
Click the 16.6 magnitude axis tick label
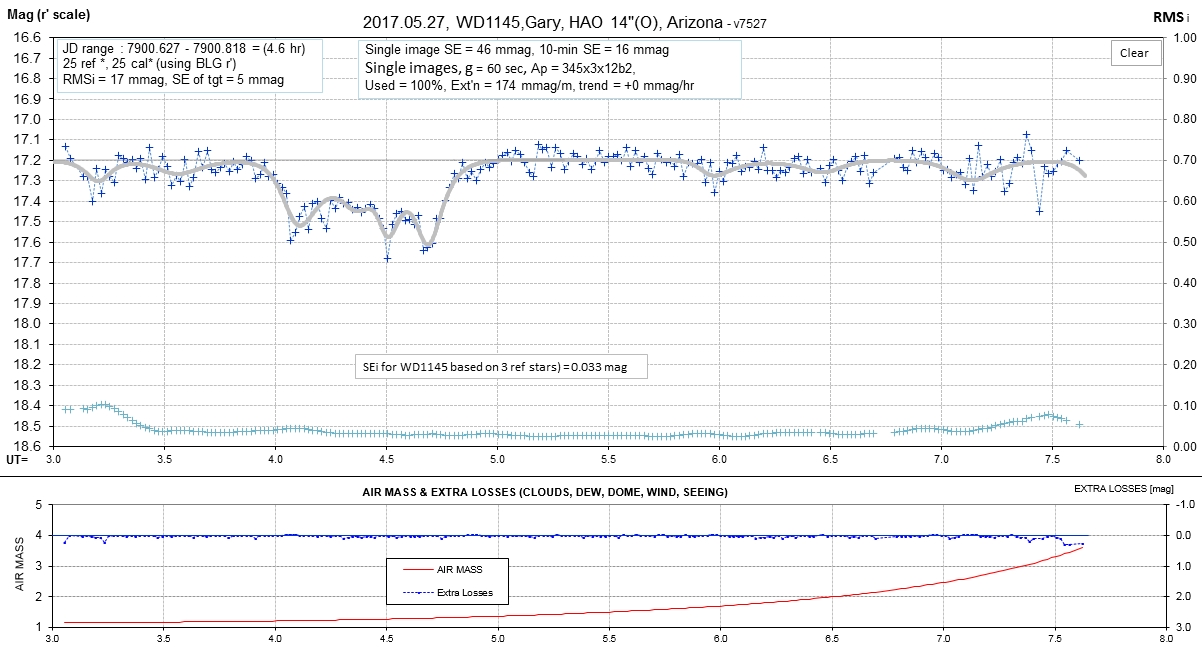pyautogui.click(x=26, y=38)
